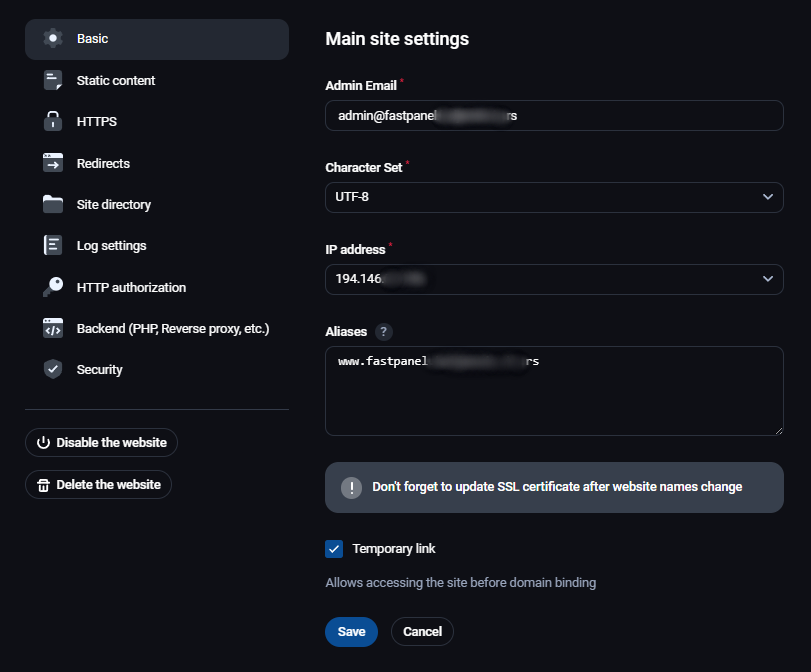Click inside the Aliases text area
Viewport: 811px width, 672px height.
[x=554, y=400]
